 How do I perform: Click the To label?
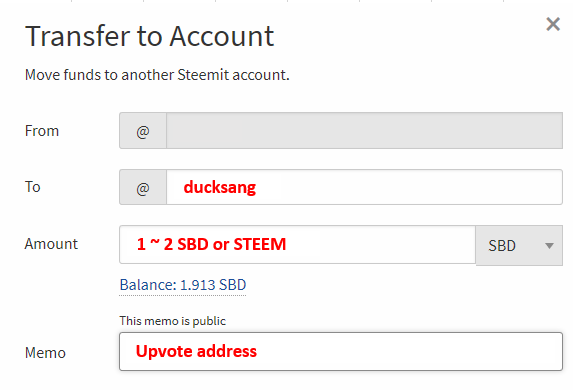coord(33,187)
